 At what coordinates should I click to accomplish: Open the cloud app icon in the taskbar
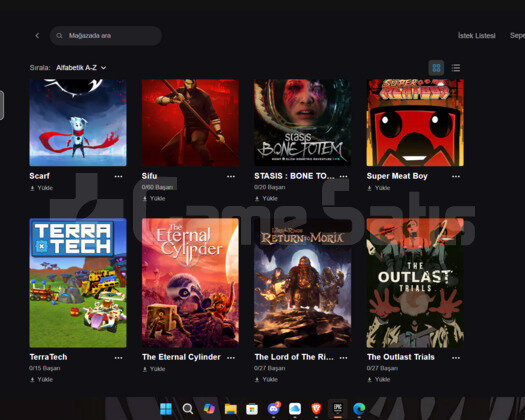[295, 409]
